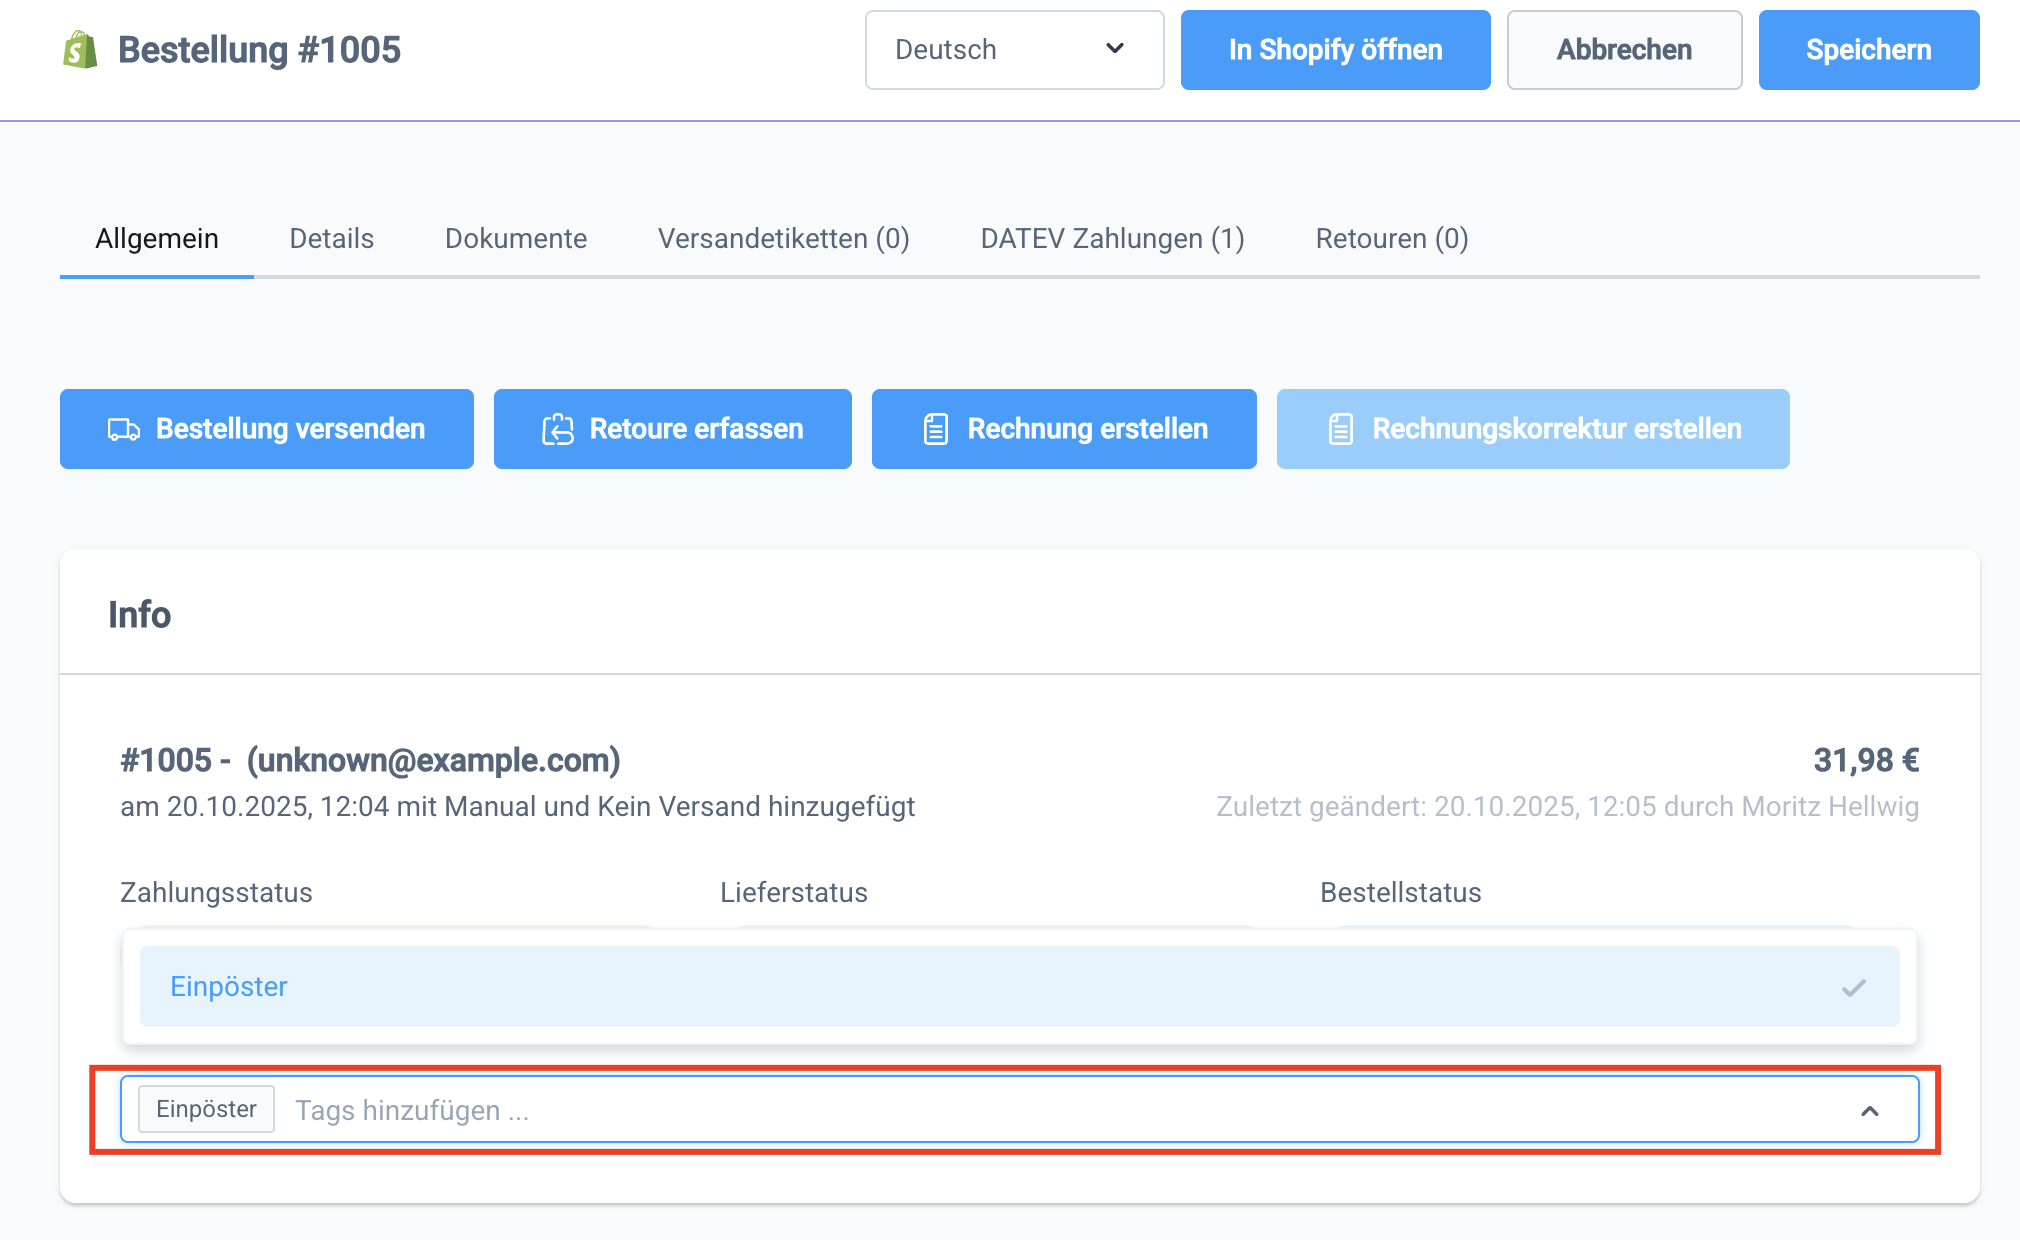Go to Versandetiketten (0) tab
The image size is (2020, 1240).
pos(783,239)
